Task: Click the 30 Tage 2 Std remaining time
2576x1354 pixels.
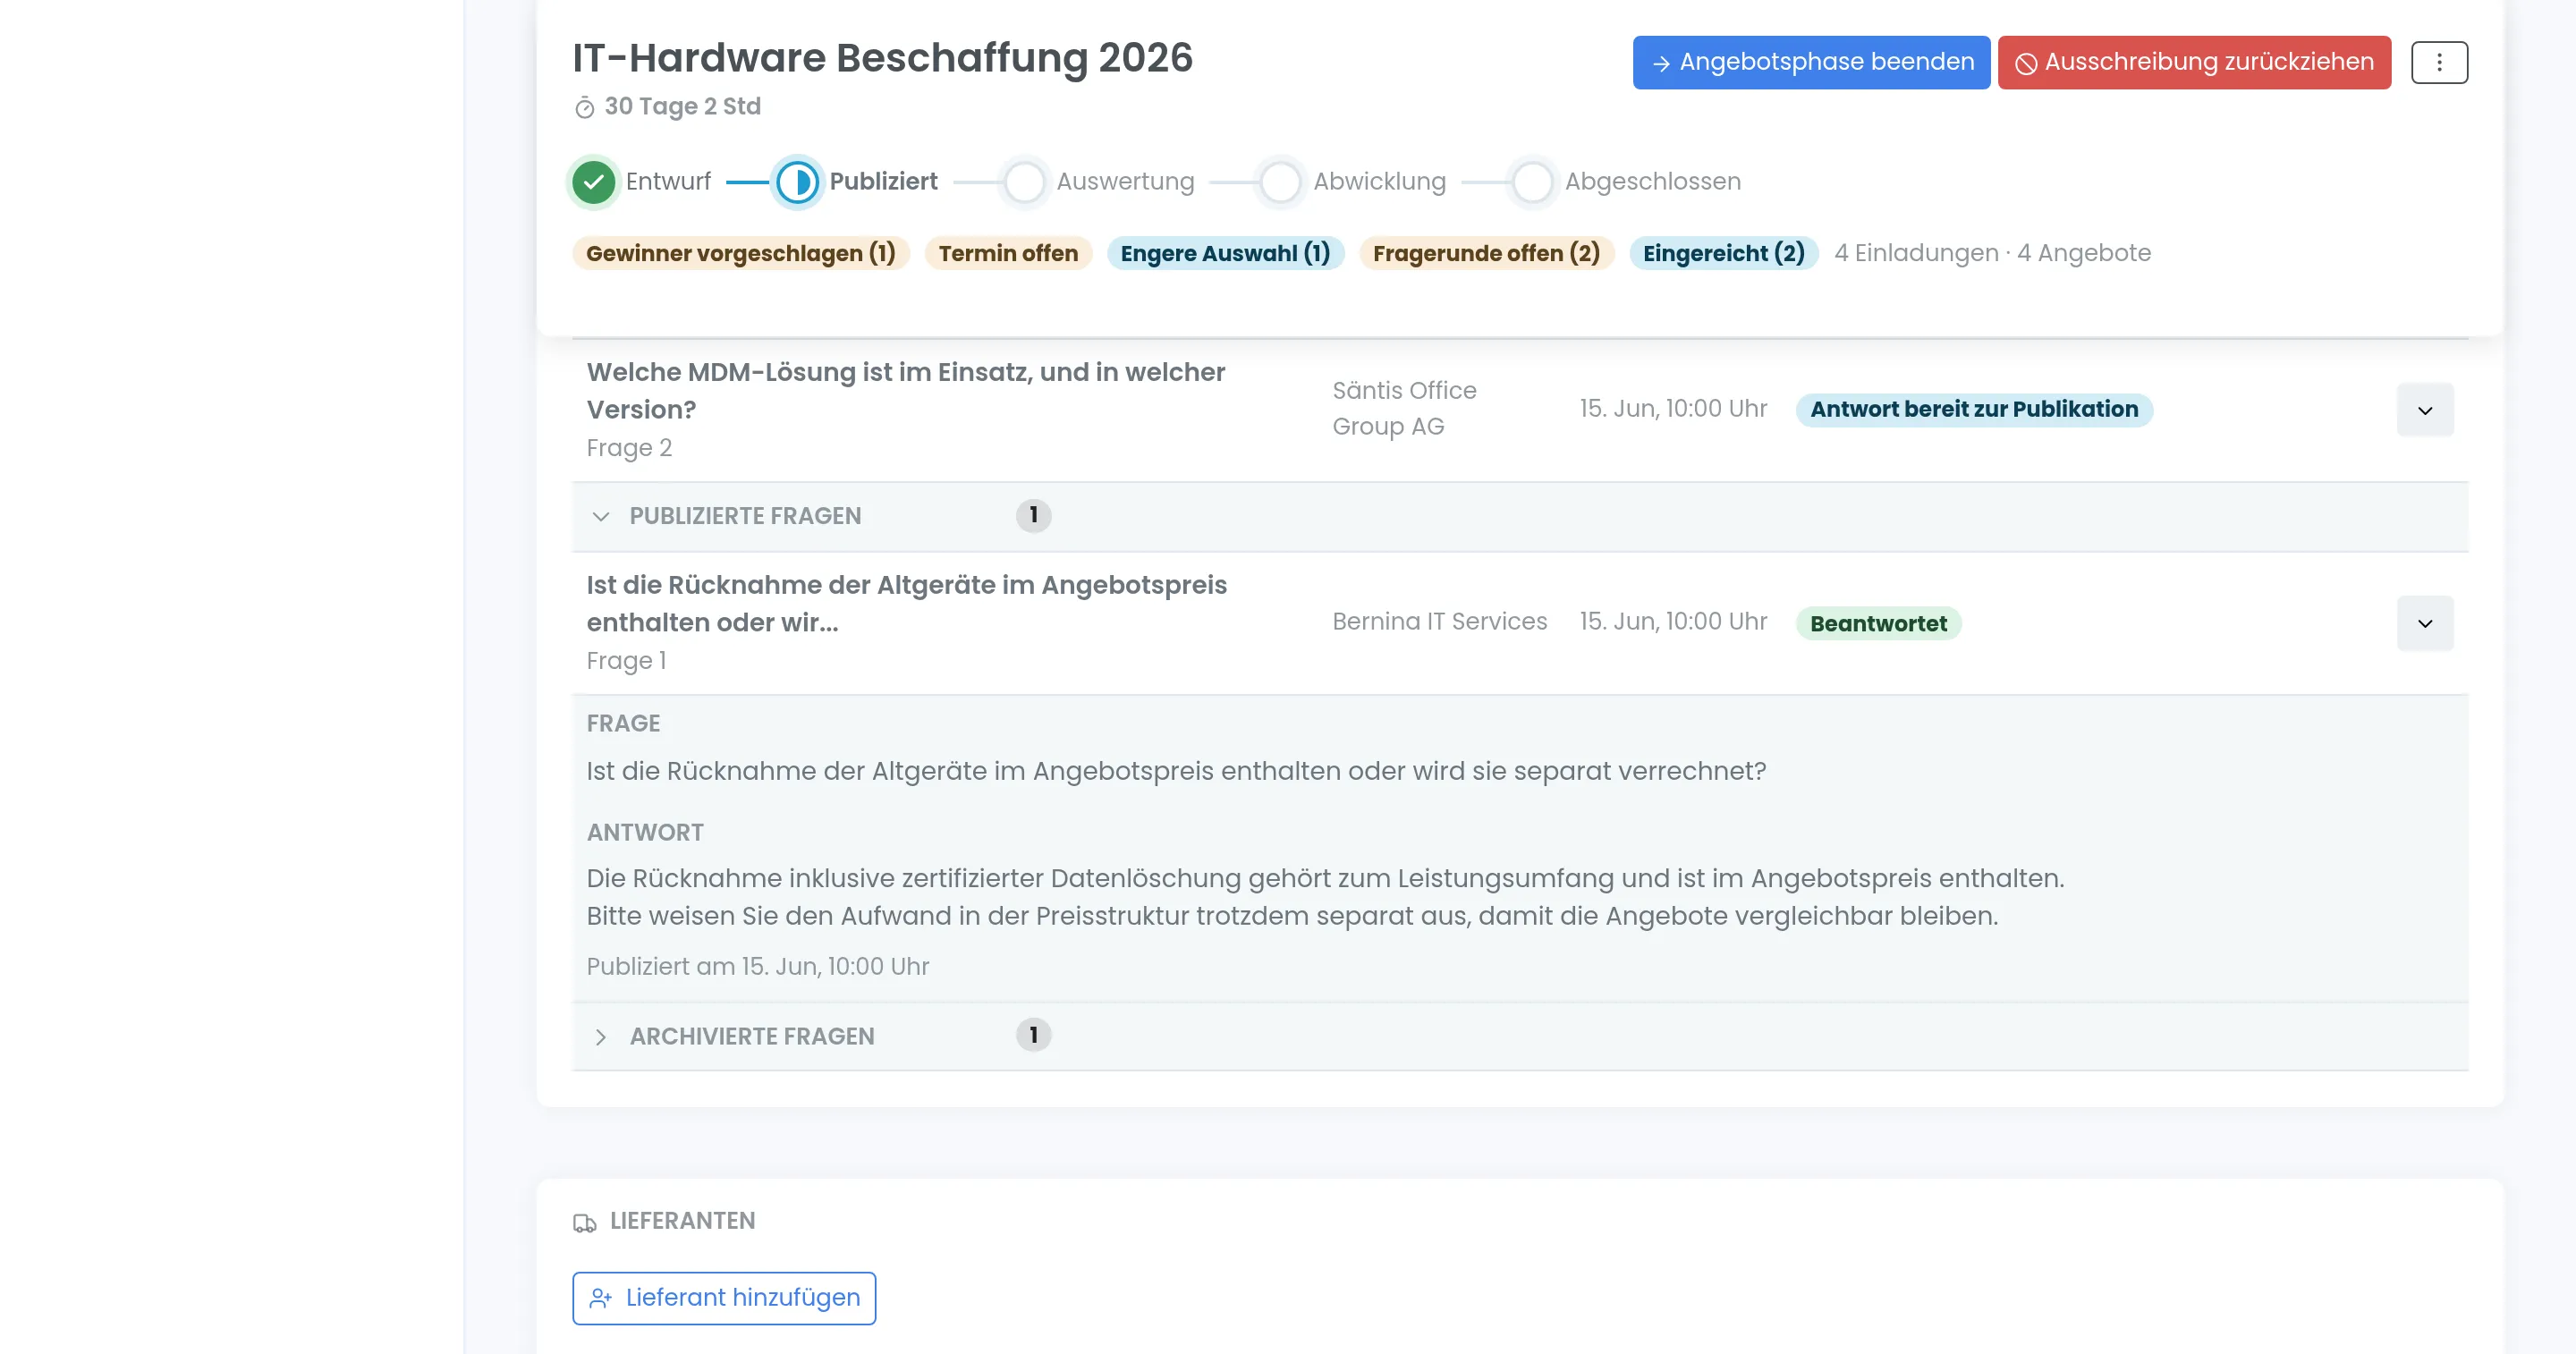Action: (682, 106)
